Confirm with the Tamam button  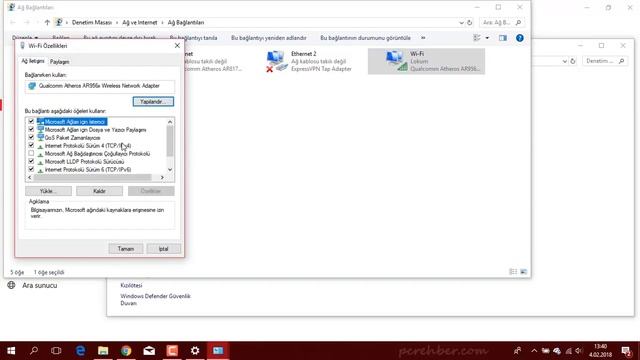[126, 249]
